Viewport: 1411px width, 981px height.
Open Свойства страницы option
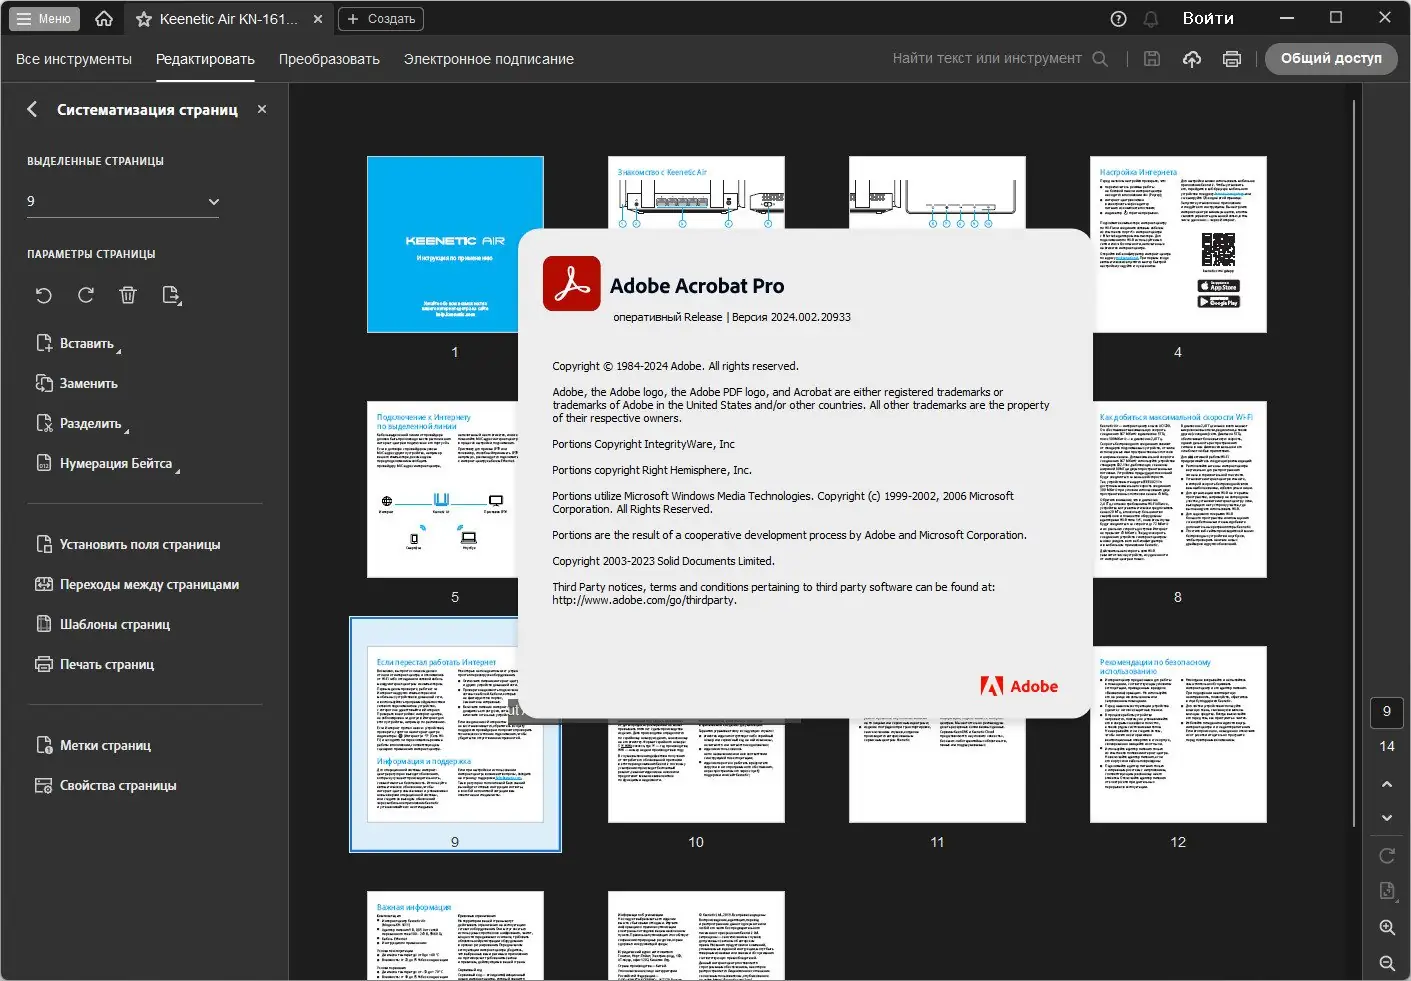pos(106,785)
